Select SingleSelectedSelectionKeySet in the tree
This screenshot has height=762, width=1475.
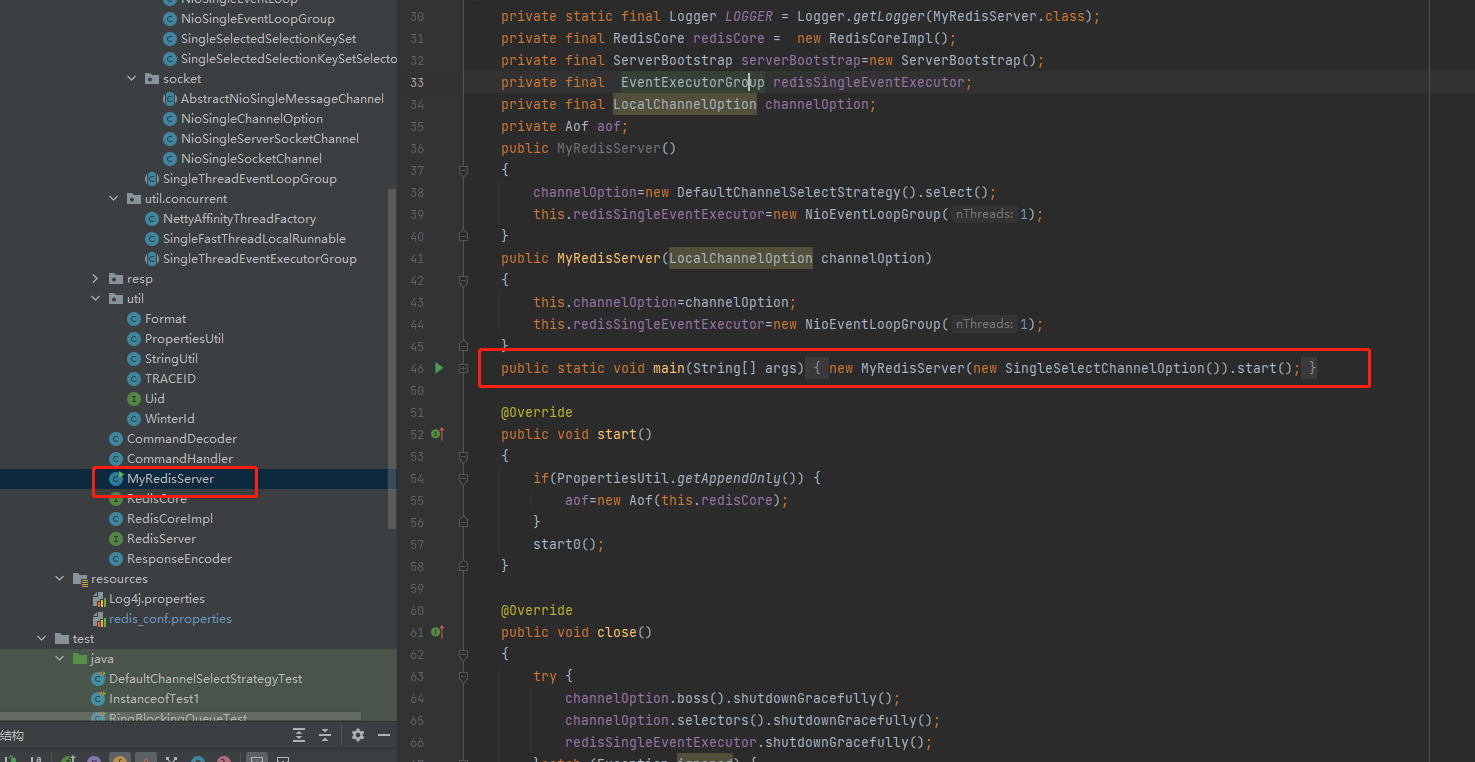pos(268,39)
